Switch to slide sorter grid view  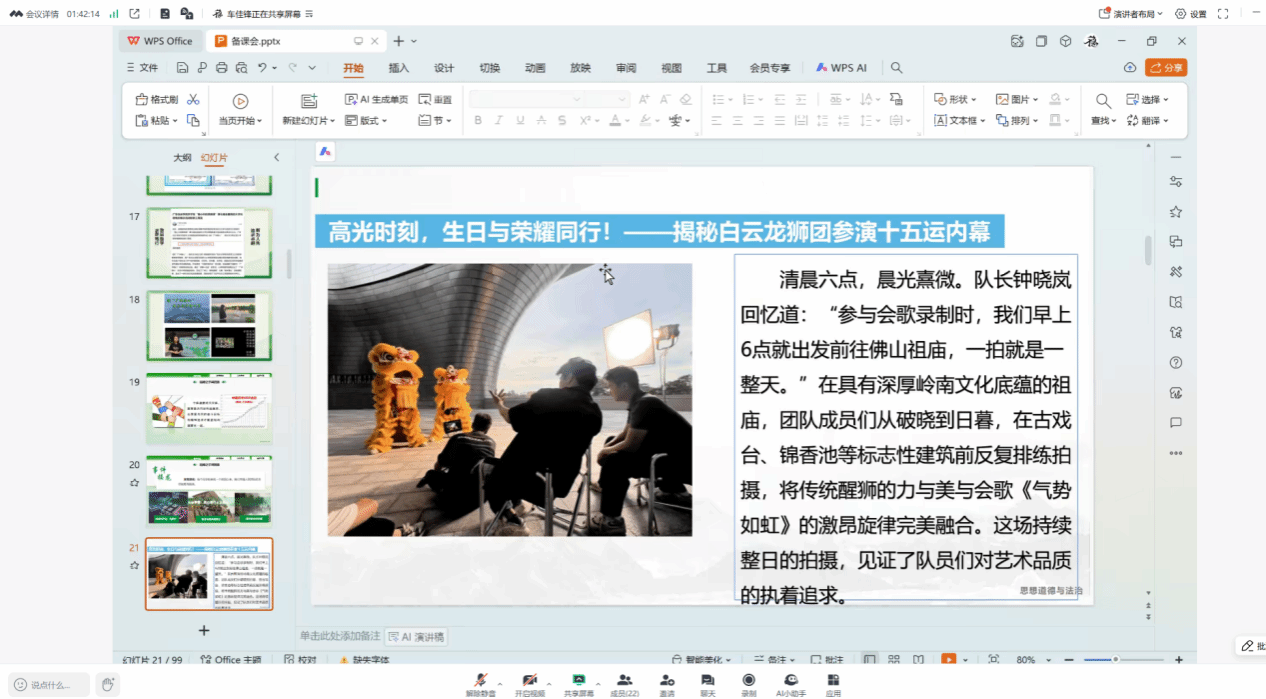click(x=893, y=660)
